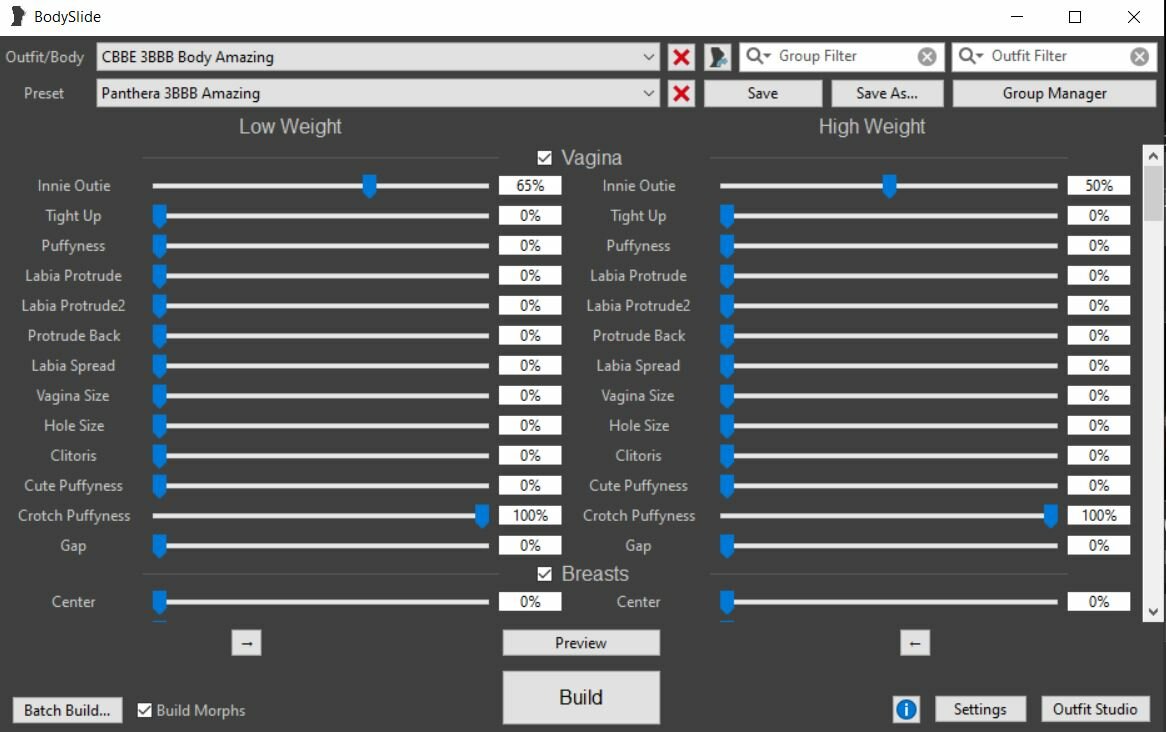Click High Weight Vagina Size slider track
1166x732 pixels.
(x=889, y=396)
